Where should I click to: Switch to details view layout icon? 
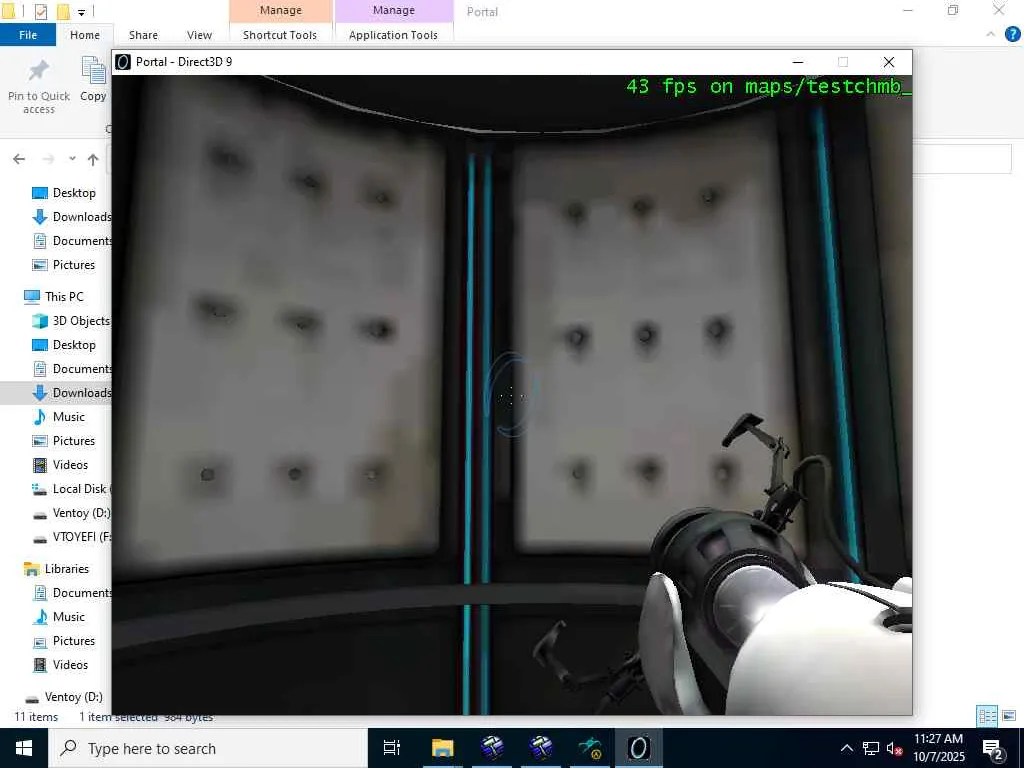tap(987, 716)
